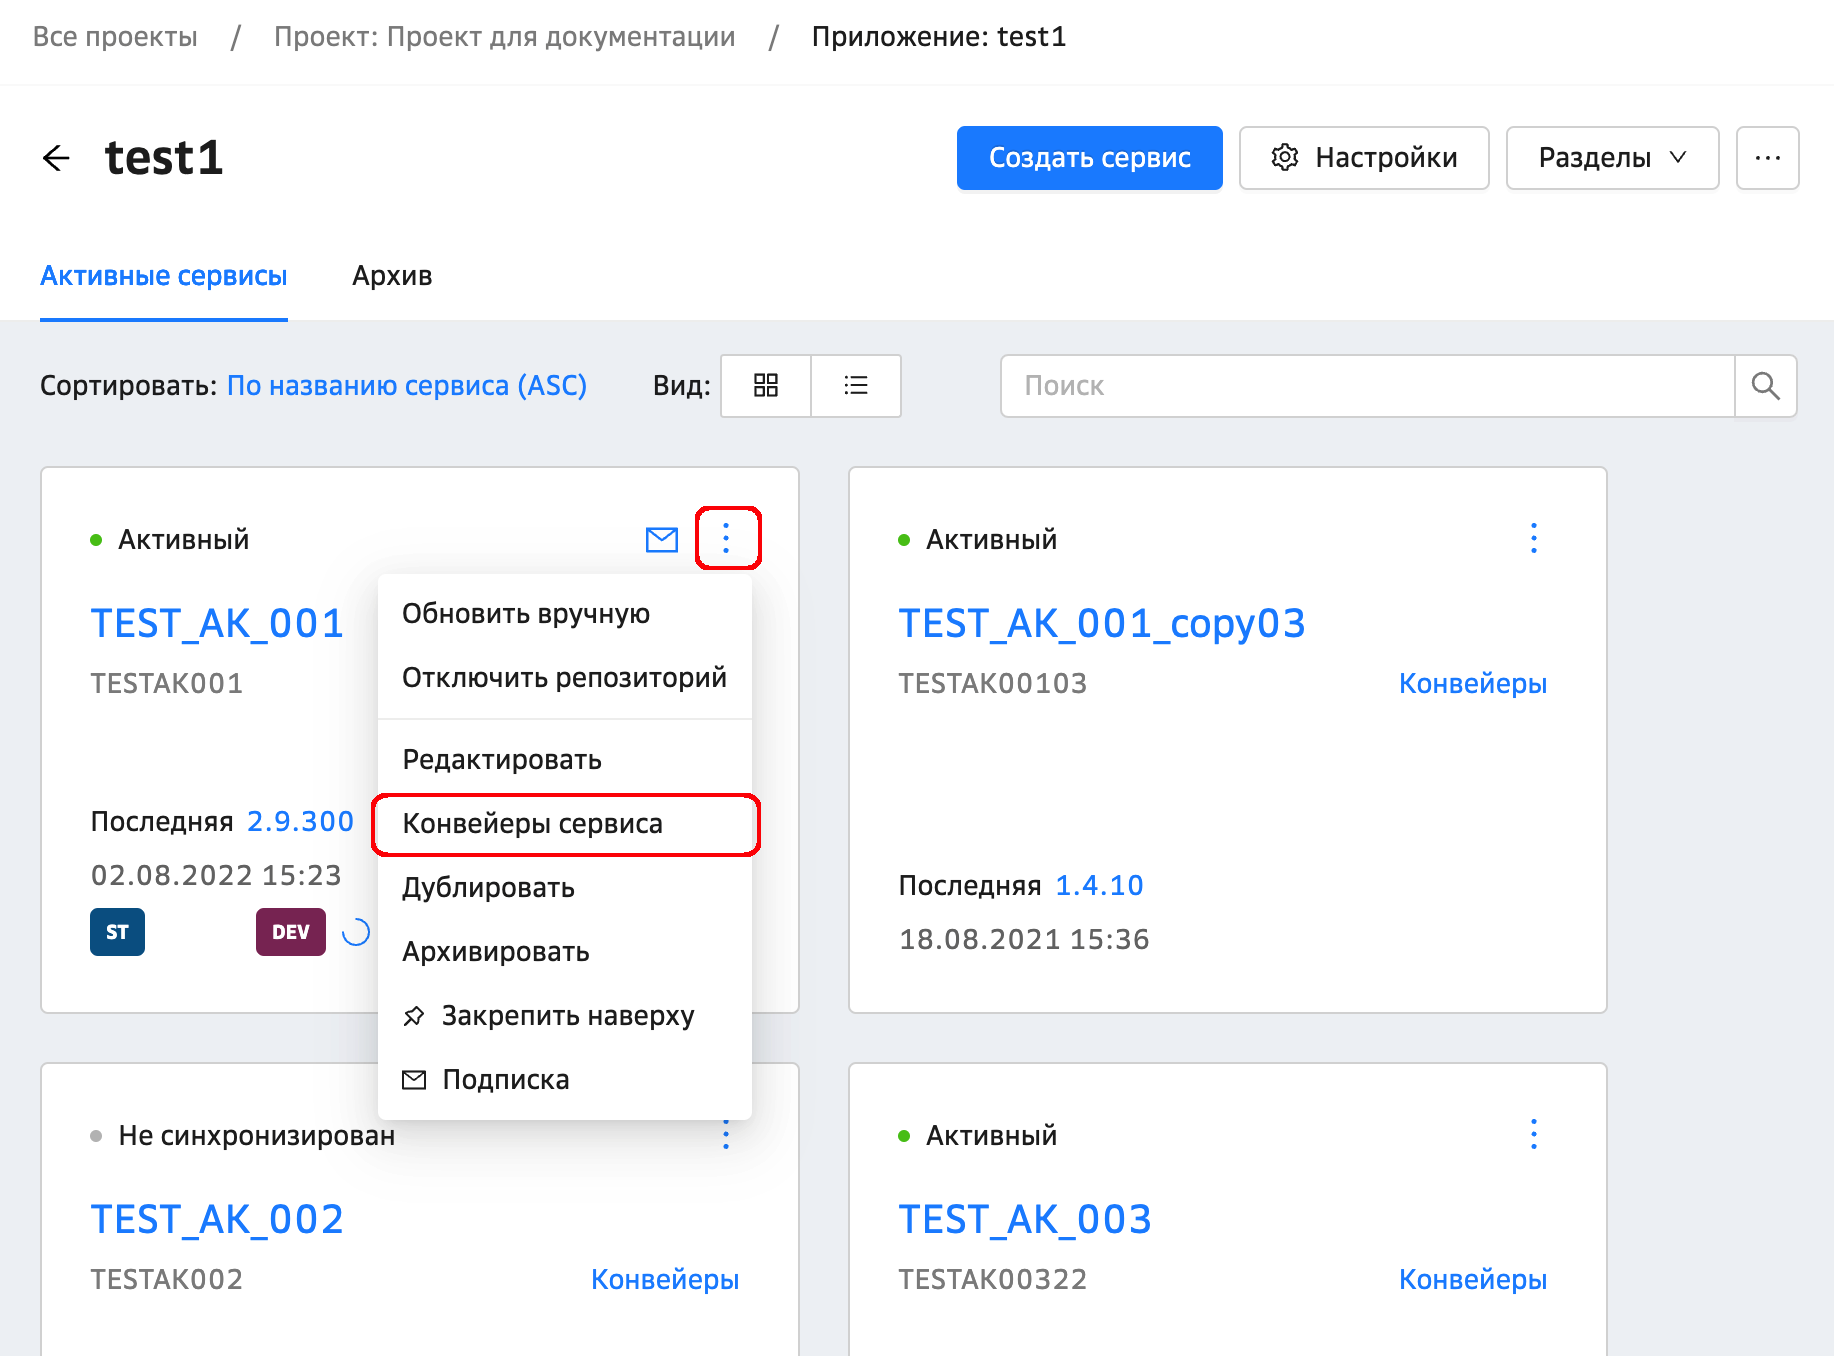Click the Поиск search input field
This screenshot has width=1834, height=1356.
click(x=1367, y=386)
